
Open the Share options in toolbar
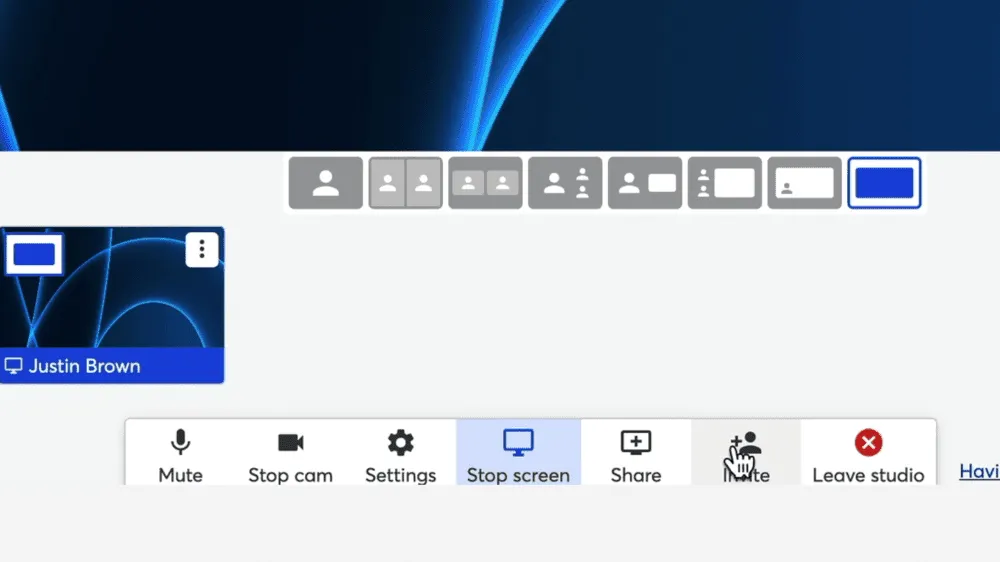pos(636,455)
